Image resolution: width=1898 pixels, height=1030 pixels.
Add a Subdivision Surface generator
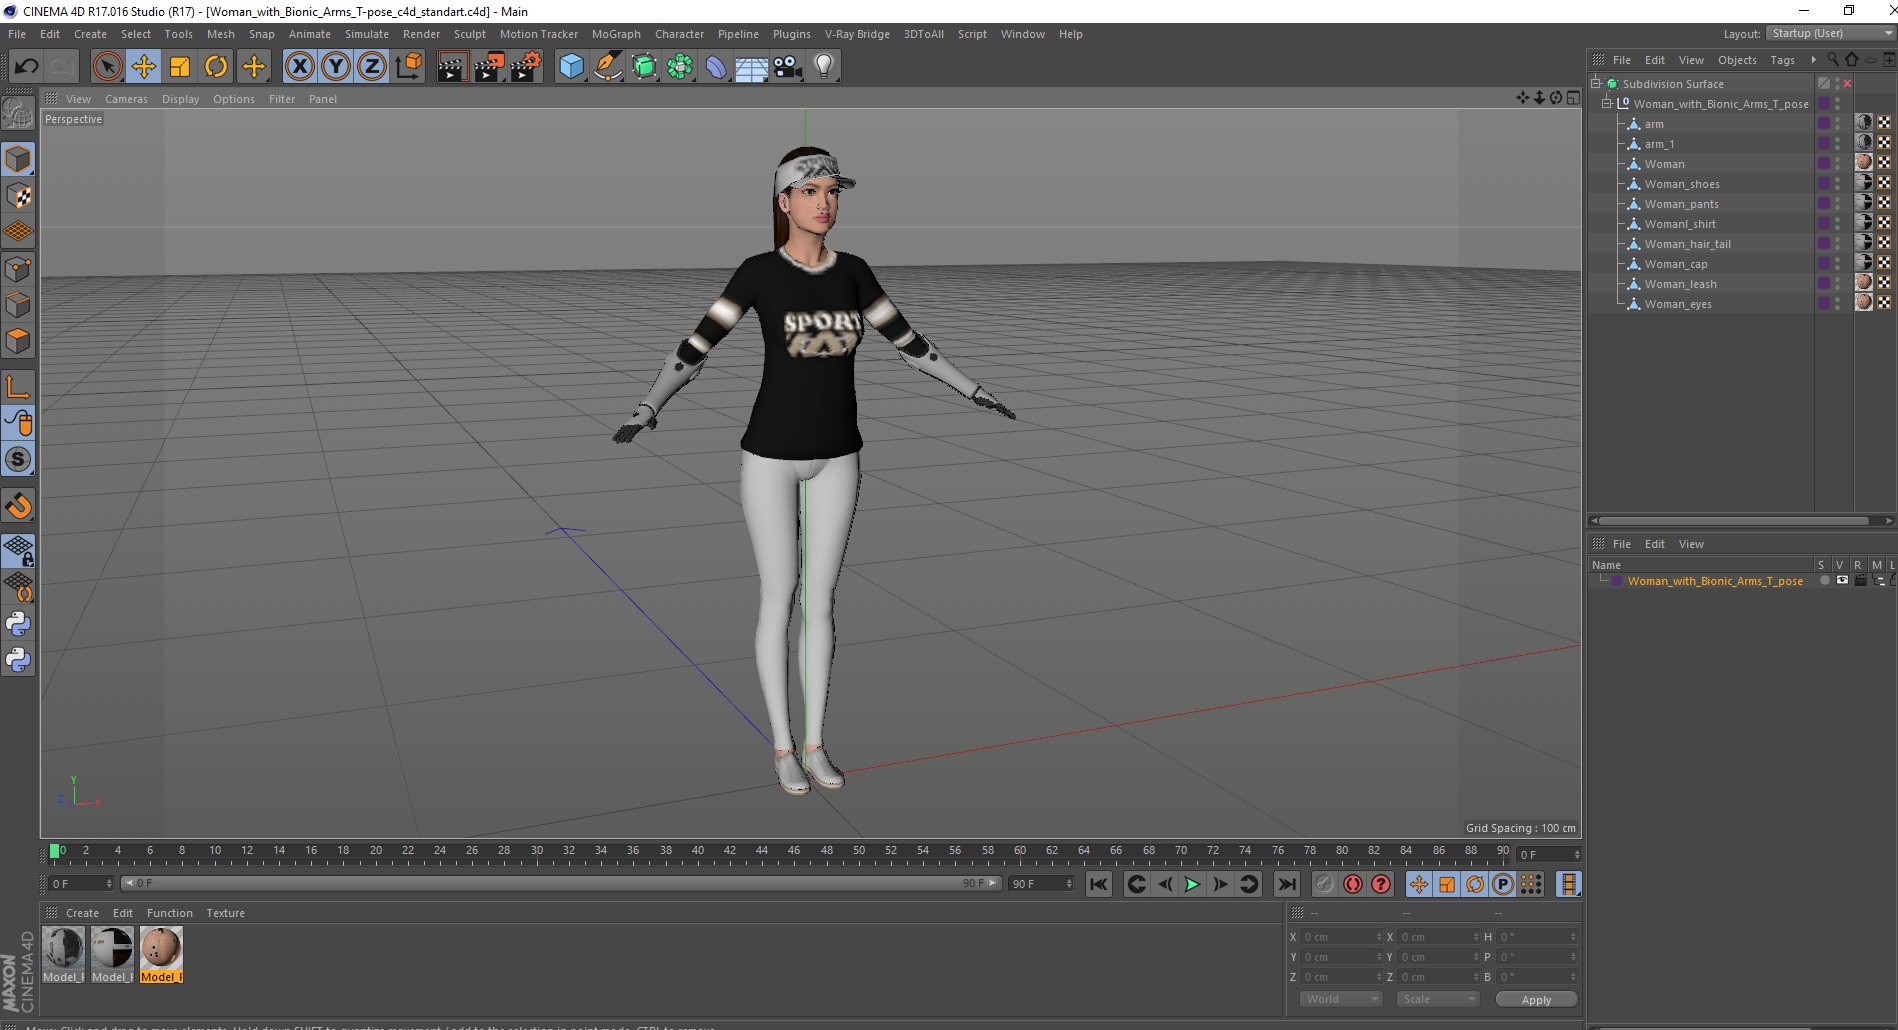644,67
